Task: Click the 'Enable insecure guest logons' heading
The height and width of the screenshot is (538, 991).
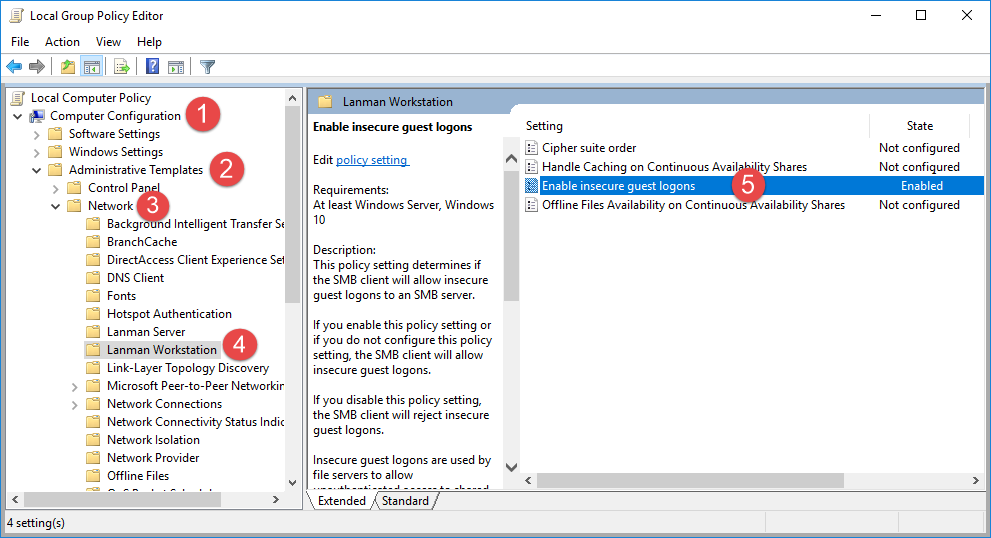Action: (x=392, y=127)
